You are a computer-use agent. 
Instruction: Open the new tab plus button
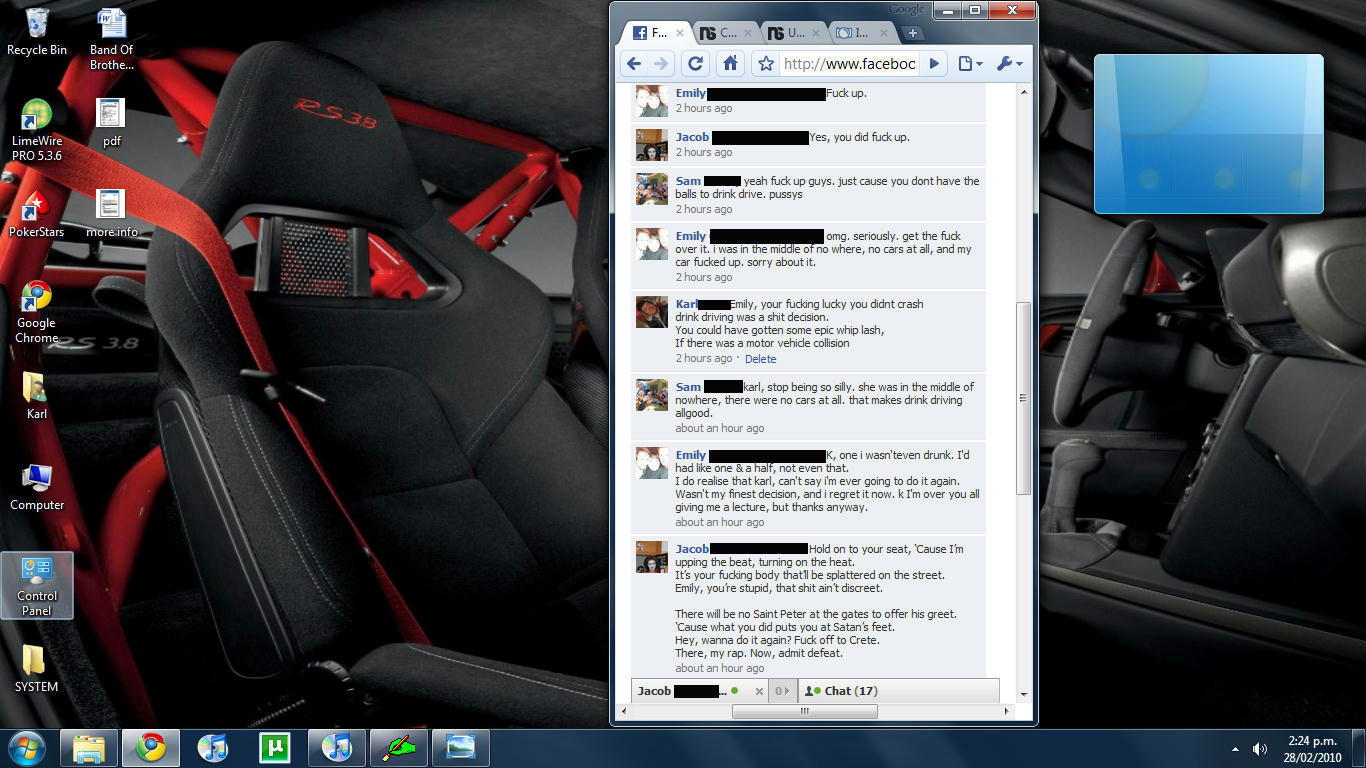(x=912, y=33)
